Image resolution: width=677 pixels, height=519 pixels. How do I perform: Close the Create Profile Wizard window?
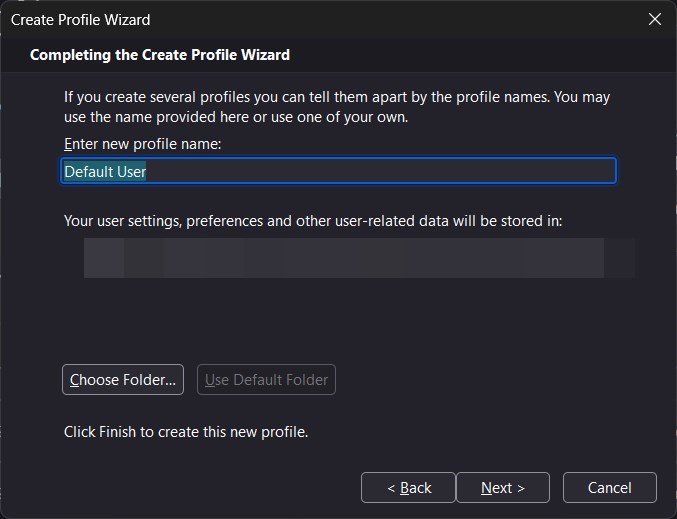coord(655,19)
